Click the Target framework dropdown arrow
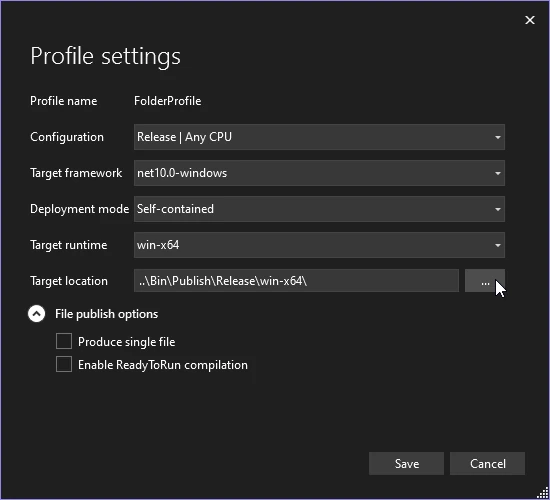550x500 pixels. (497, 173)
